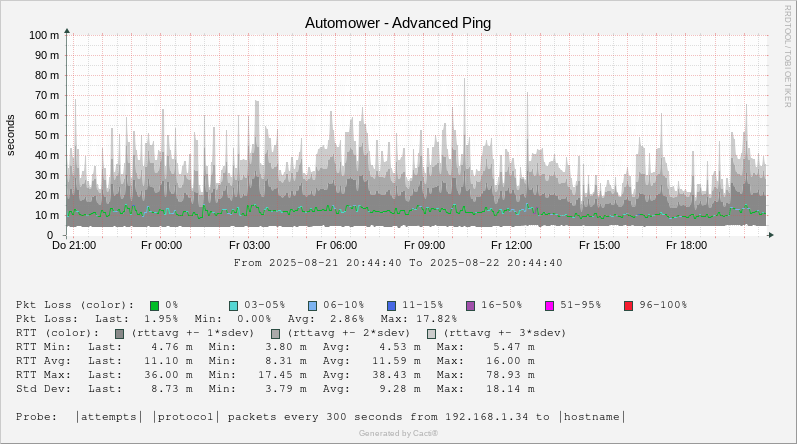797x444 pixels.
Task: Click the 'Generated by Cacti' footer text
Action: [x=398, y=433]
